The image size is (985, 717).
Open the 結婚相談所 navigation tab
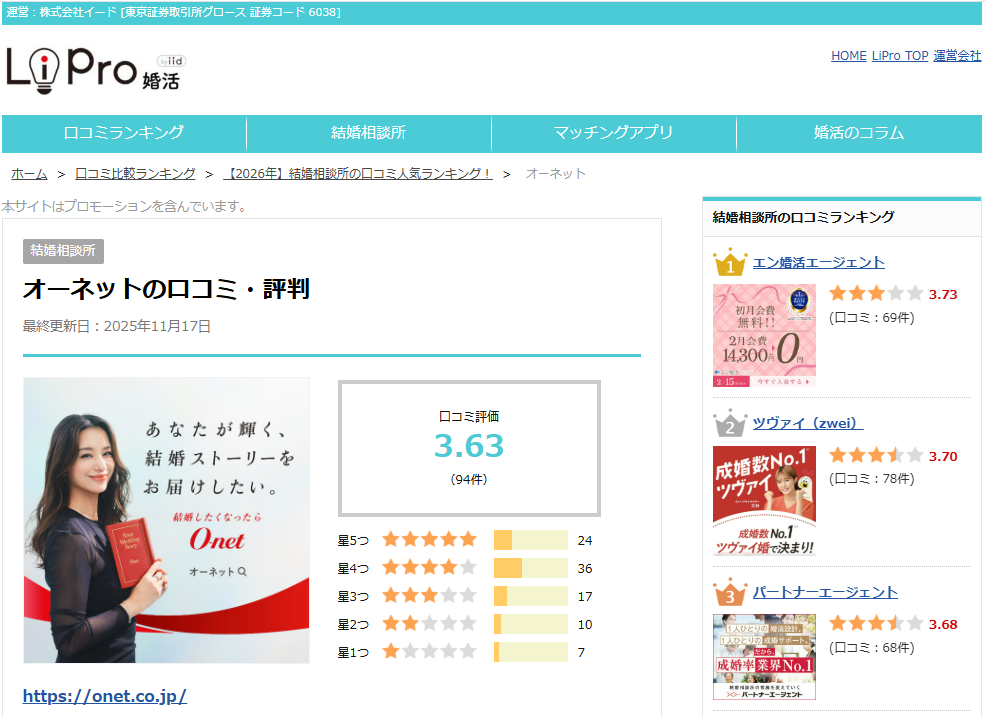pyautogui.click(x=368, y=133)
